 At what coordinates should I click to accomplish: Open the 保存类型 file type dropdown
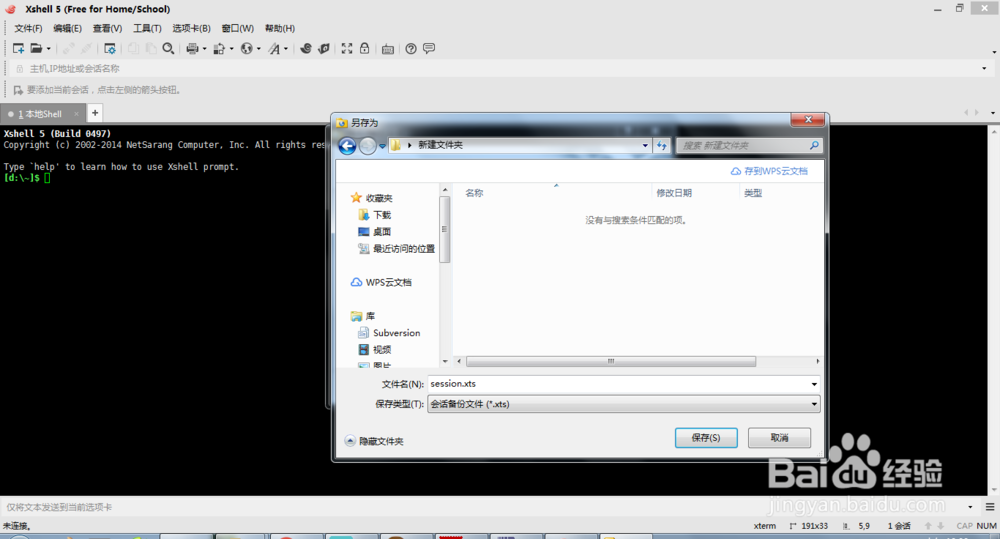tap(814, 404)
